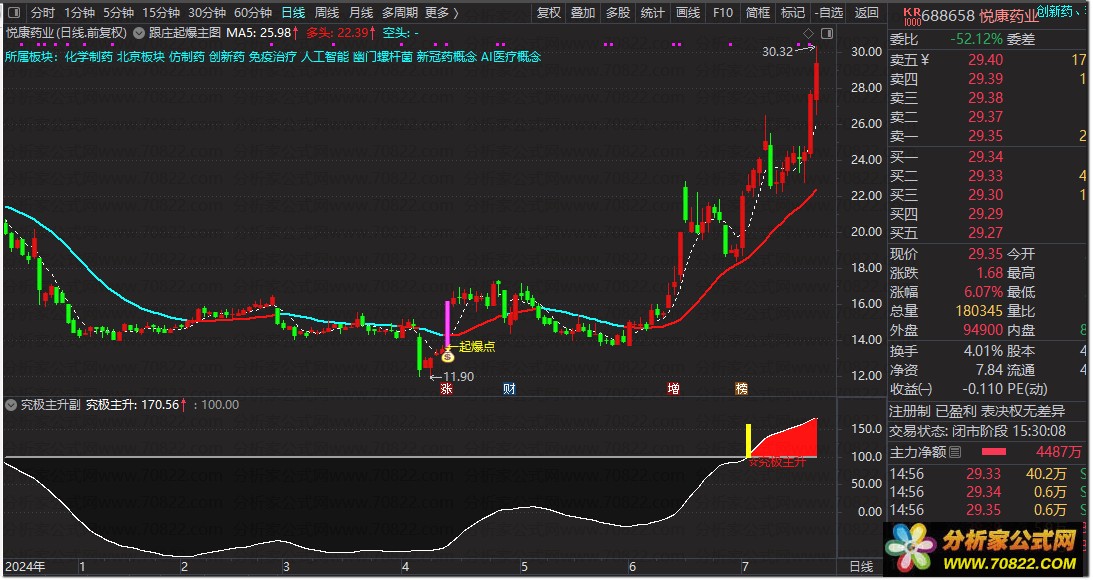Image resolution: width=1093 pixels, height=580 pixels.
Task: Click the 2024年 year label
Action: pos(25,566)
